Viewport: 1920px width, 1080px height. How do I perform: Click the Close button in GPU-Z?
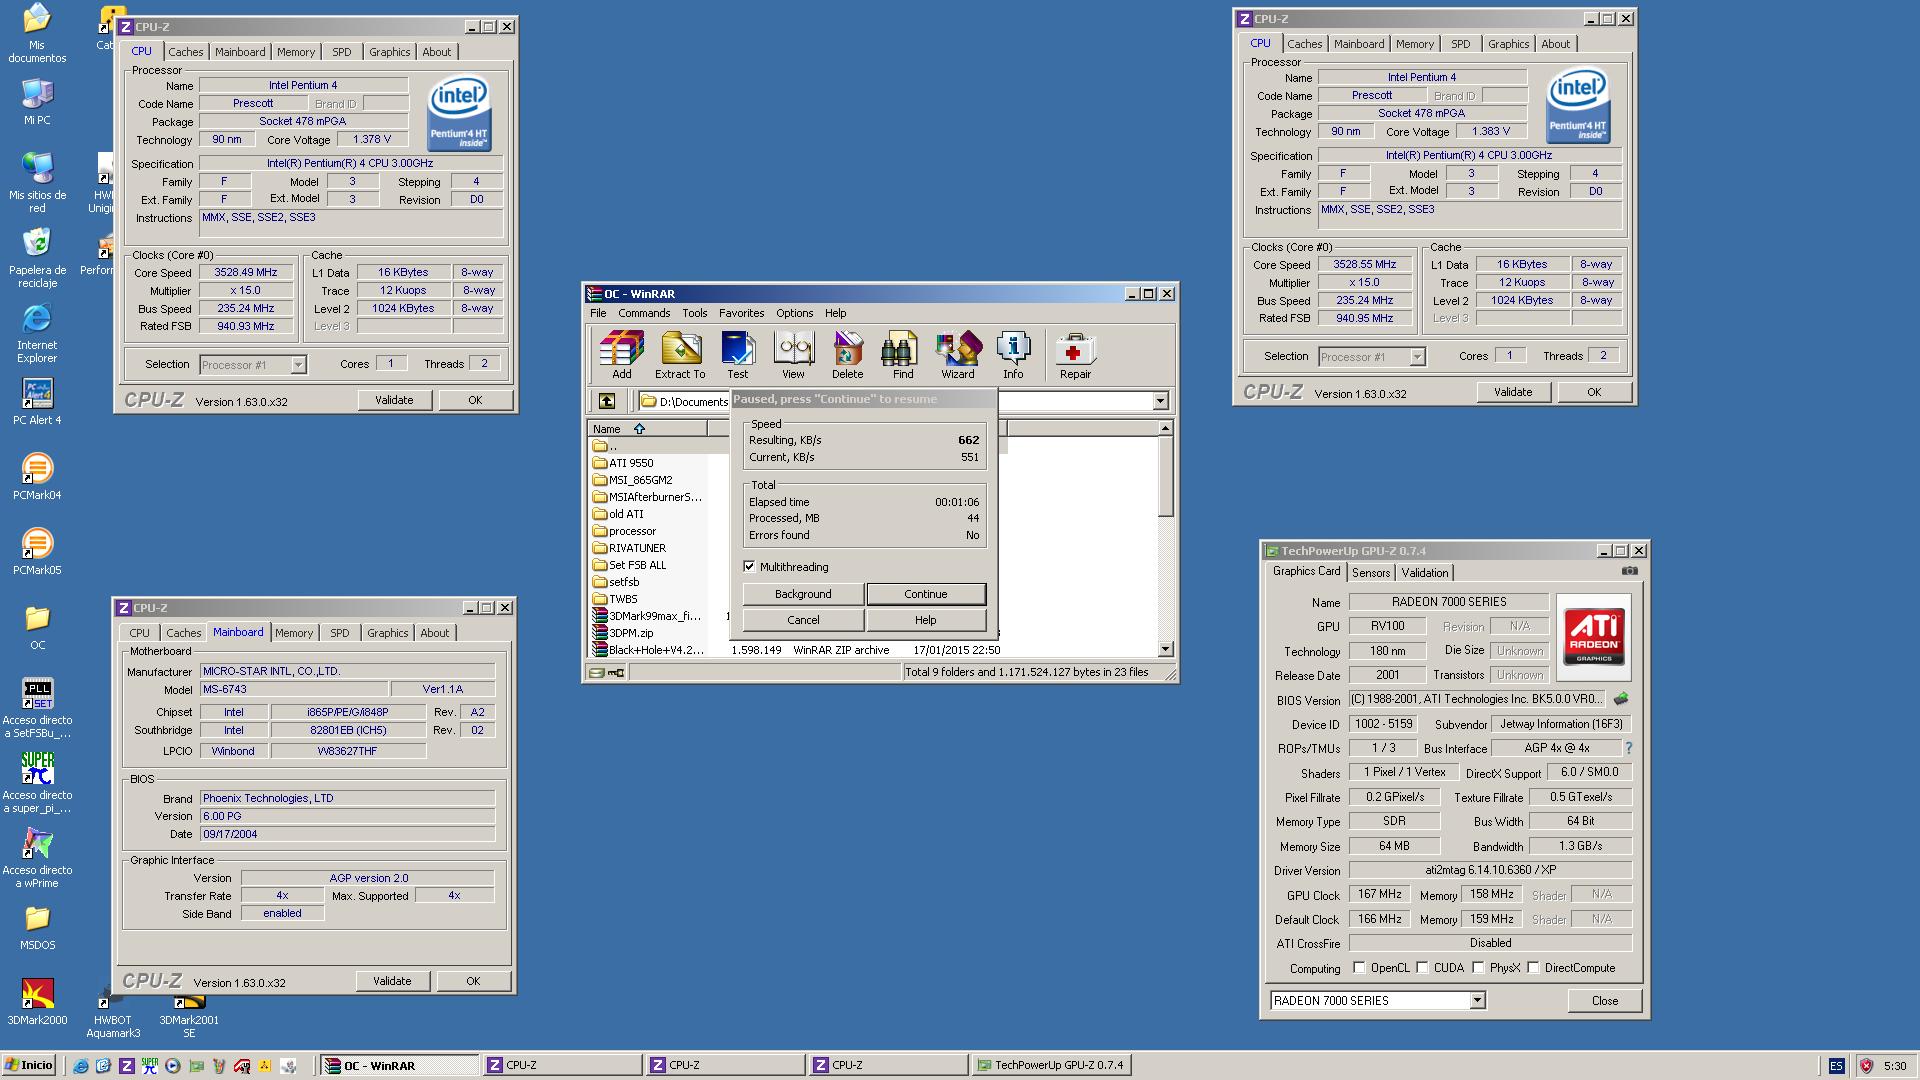pos(1604,1000)
